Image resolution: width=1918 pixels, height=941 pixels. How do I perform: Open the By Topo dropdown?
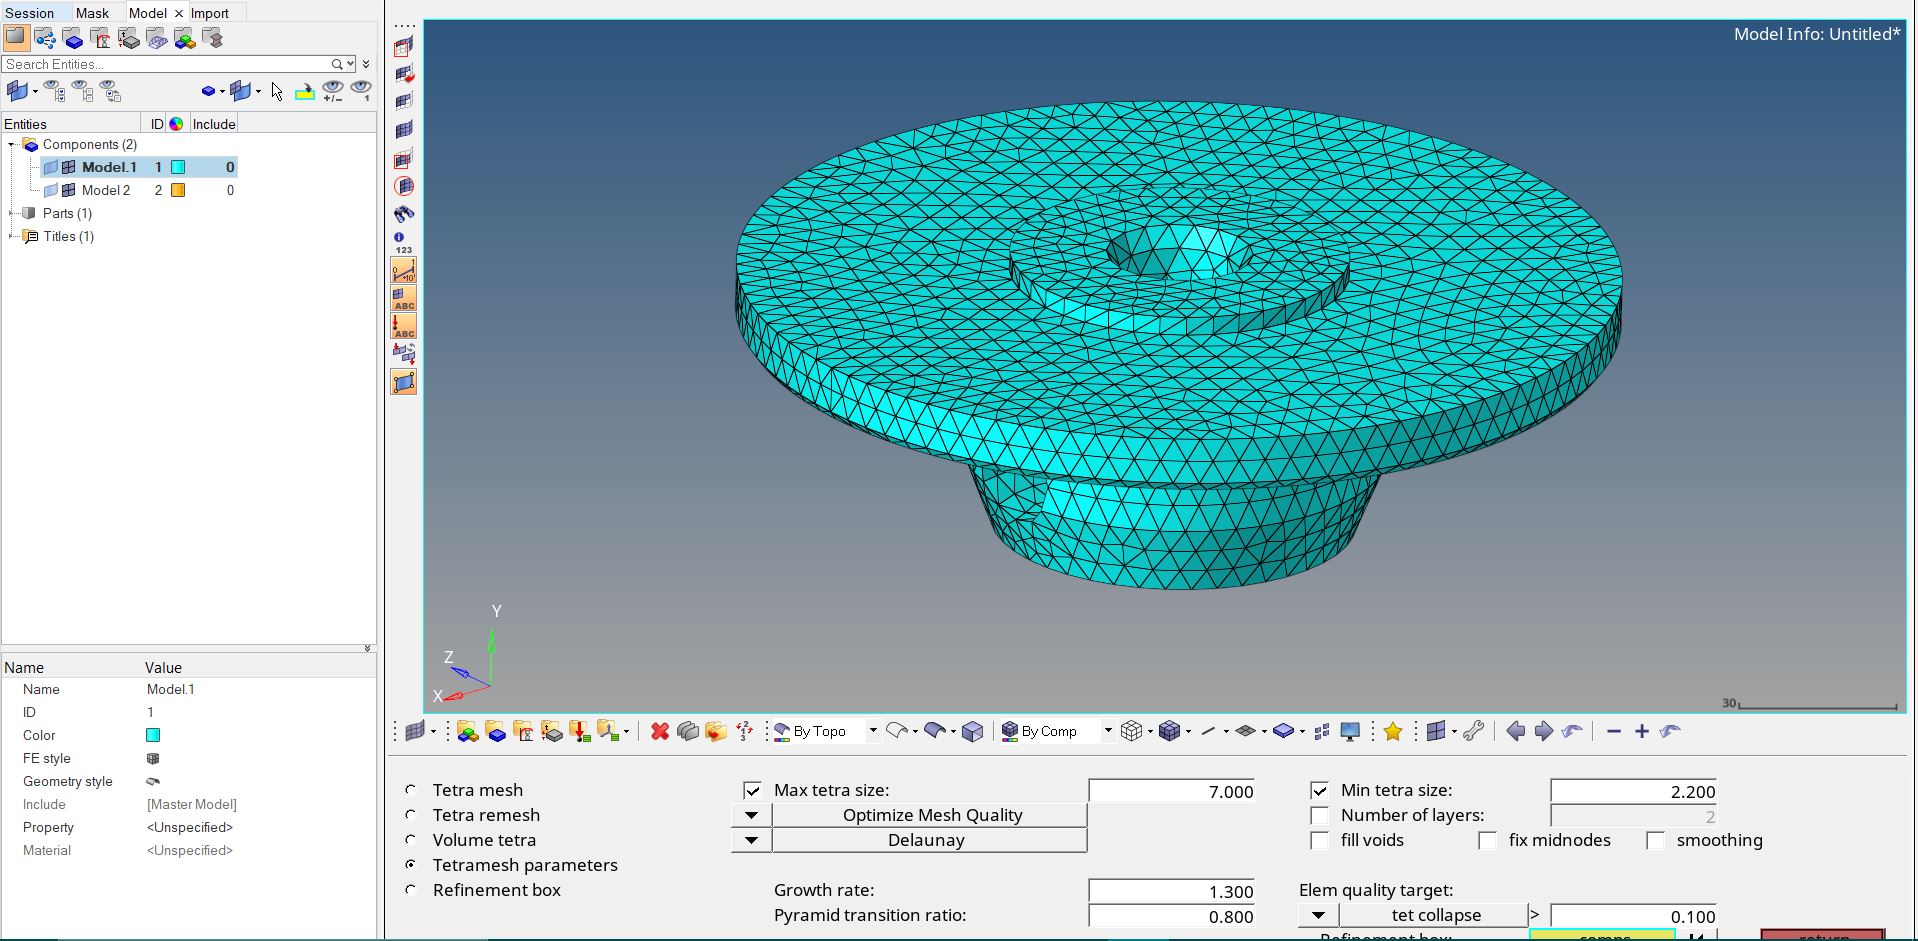[872, 731]
